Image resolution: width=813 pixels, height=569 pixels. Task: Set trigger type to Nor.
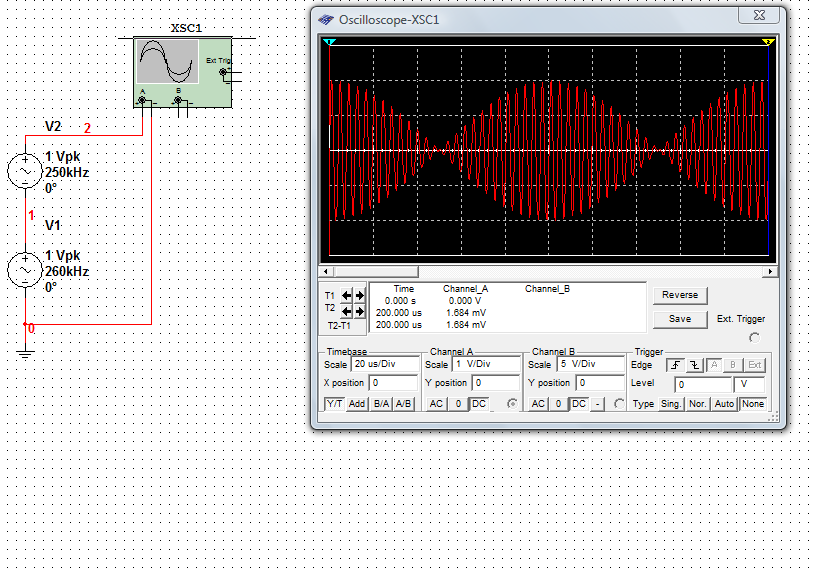pos(697,404)
